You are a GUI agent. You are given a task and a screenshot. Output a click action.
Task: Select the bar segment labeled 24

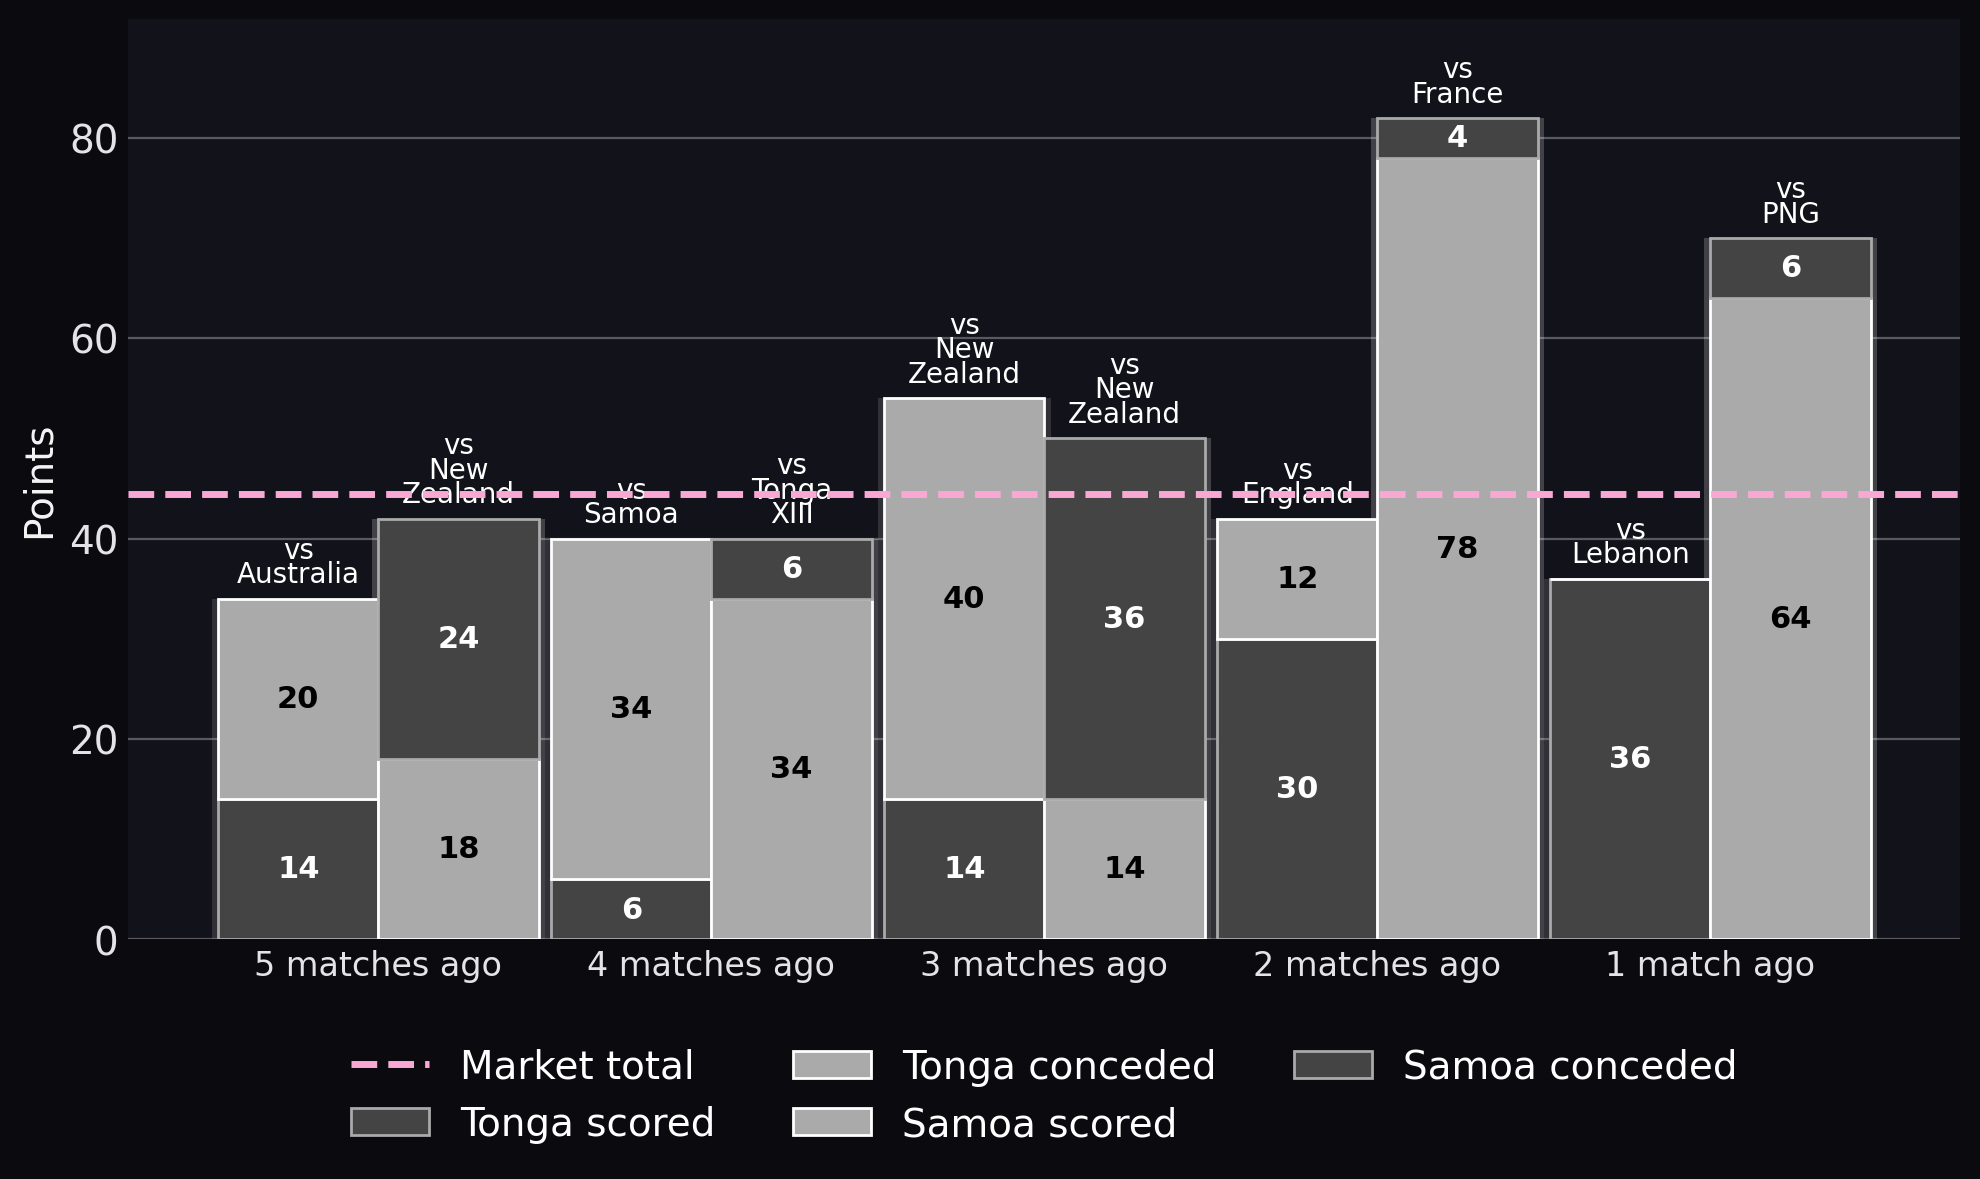[x=458, y=638]
